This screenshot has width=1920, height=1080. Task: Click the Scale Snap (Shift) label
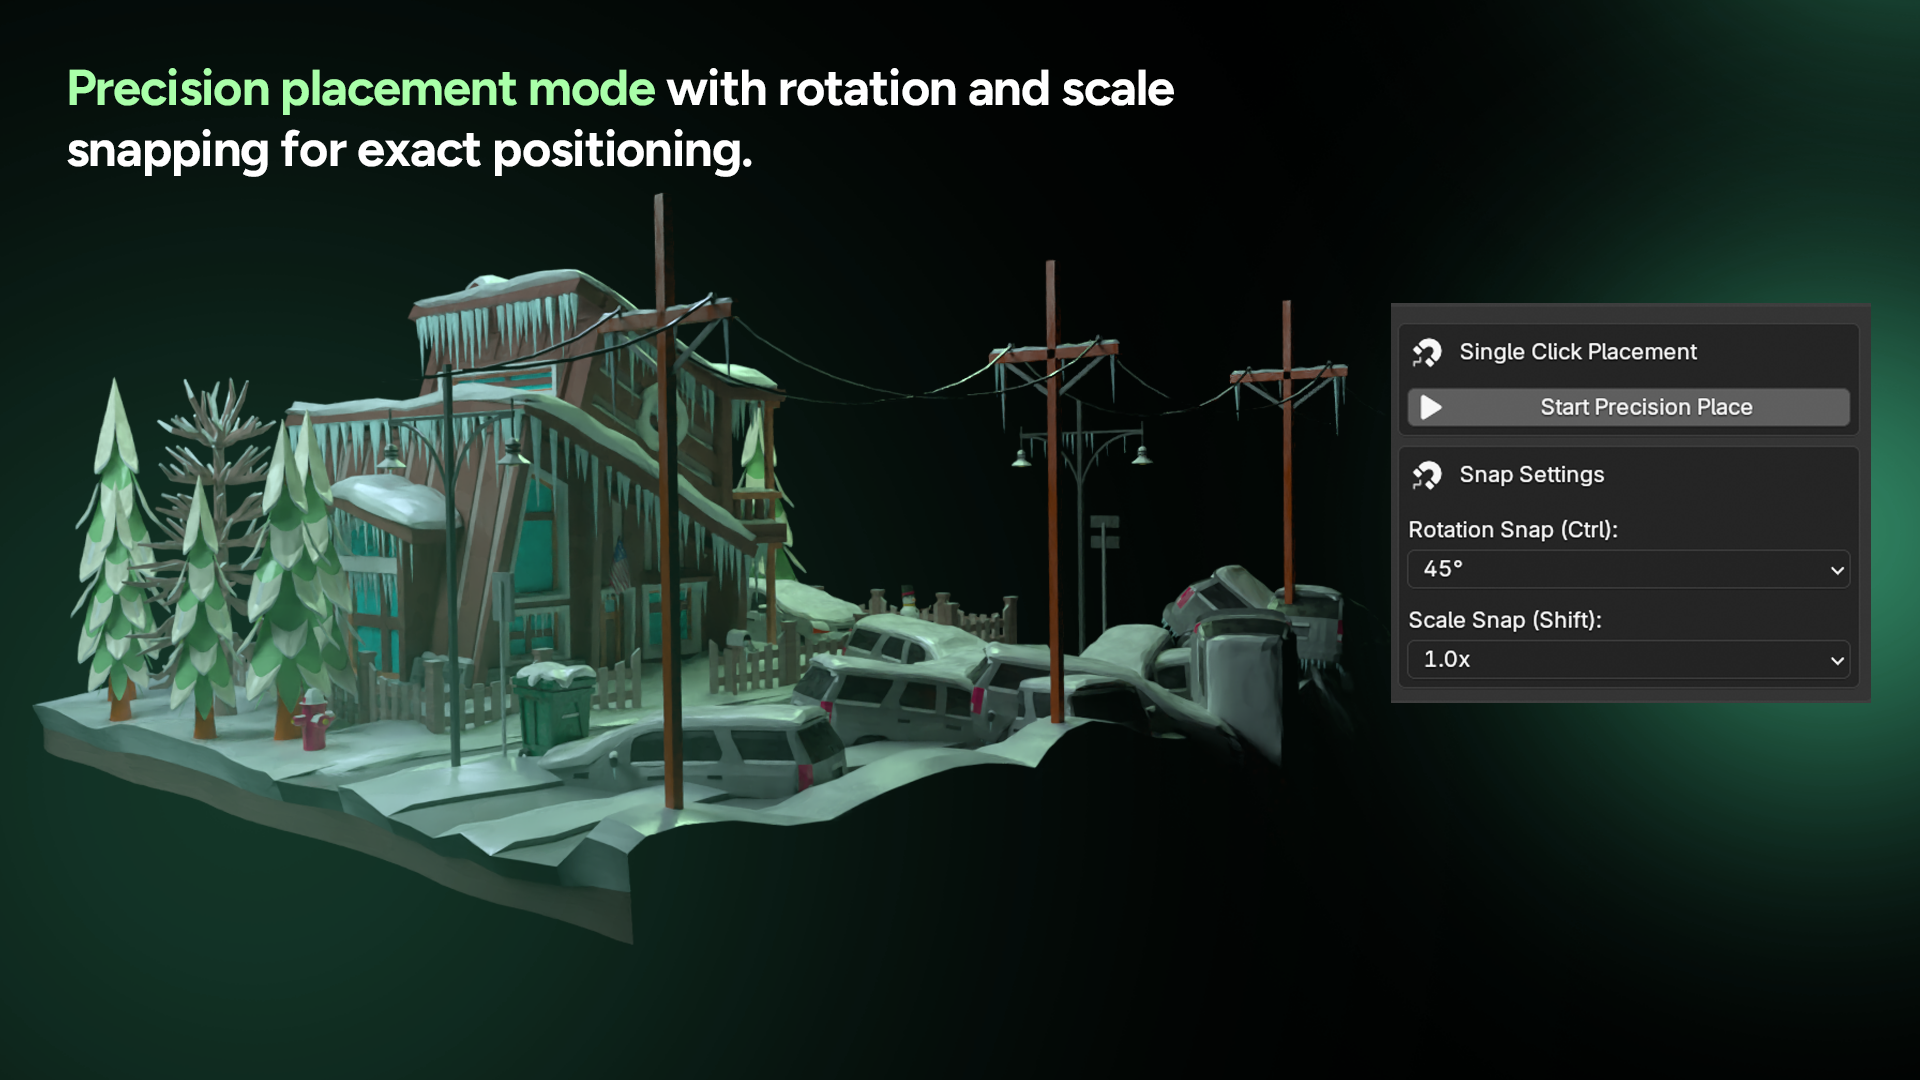pos(1504,620)
